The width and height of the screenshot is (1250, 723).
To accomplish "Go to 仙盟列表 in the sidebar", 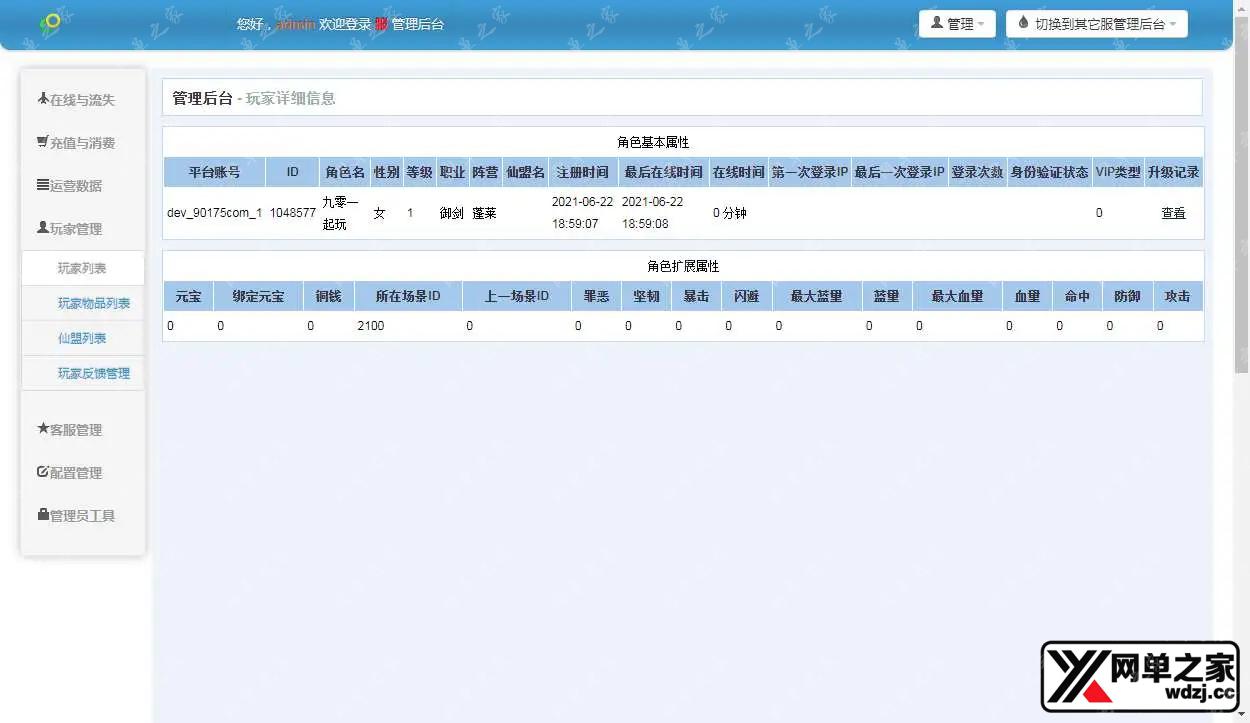I will (82, 338).
